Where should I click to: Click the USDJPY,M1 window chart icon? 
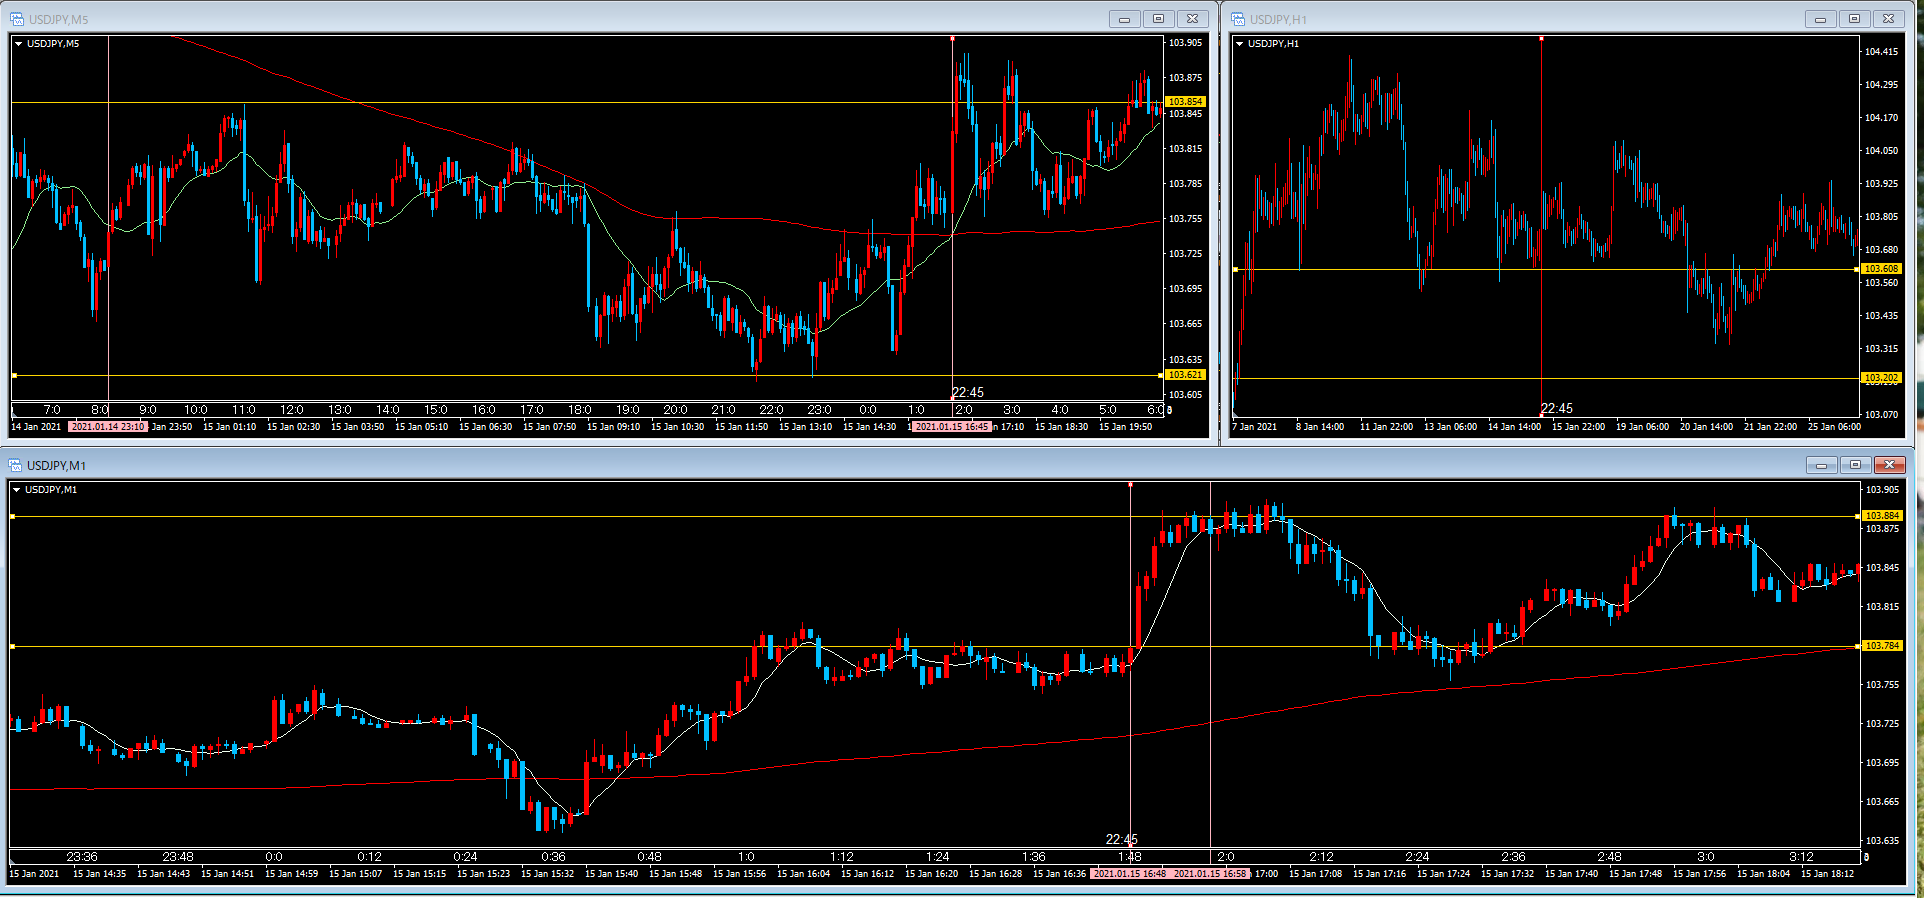[x=15, y=465]
